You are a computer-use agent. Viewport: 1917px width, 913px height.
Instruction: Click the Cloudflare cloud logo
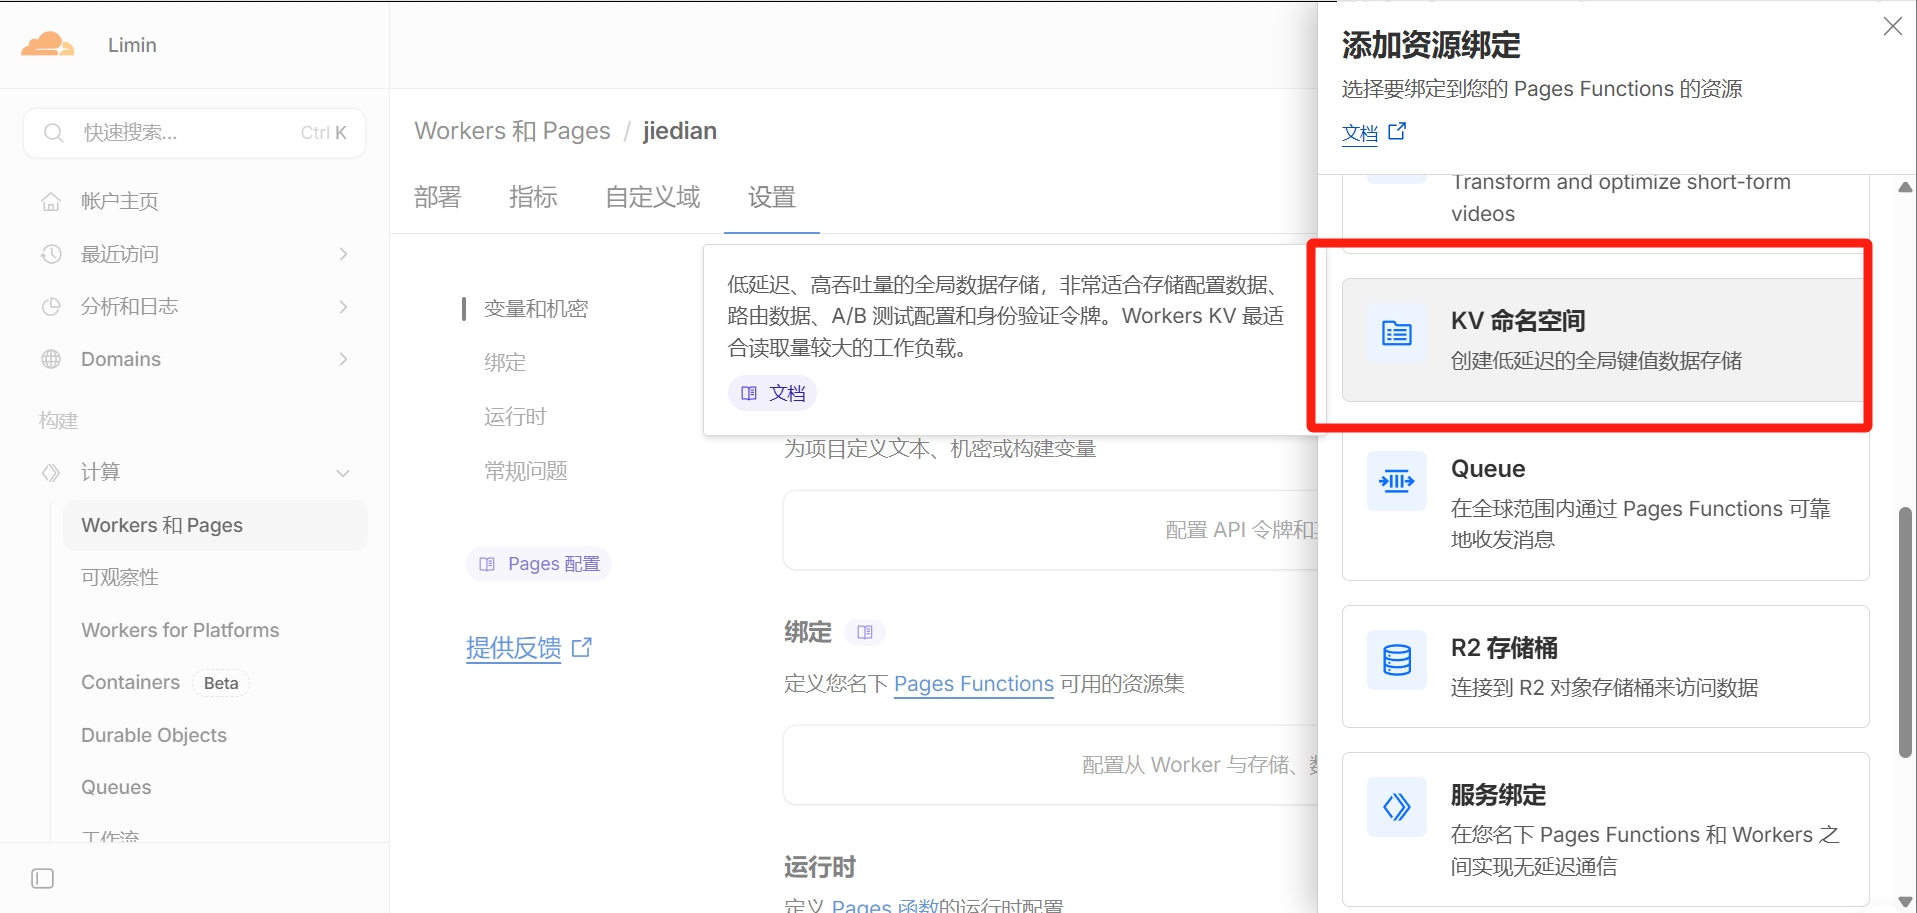[48, 44]
